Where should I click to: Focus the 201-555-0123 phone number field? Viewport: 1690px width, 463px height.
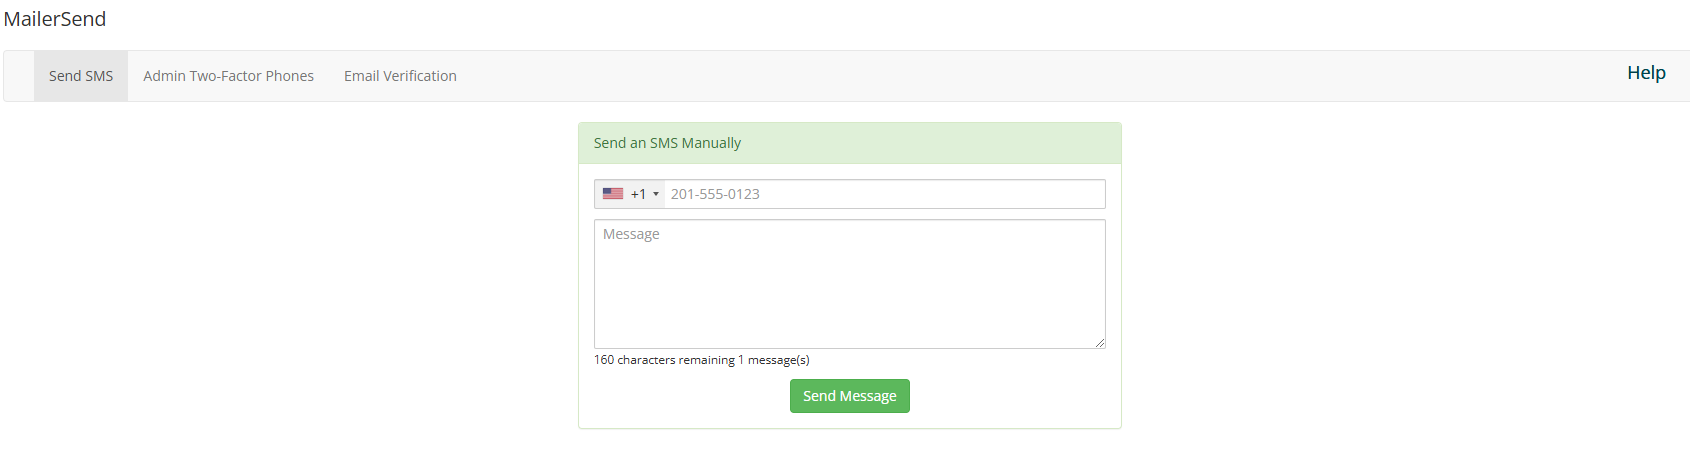click(x=885, y=194)
